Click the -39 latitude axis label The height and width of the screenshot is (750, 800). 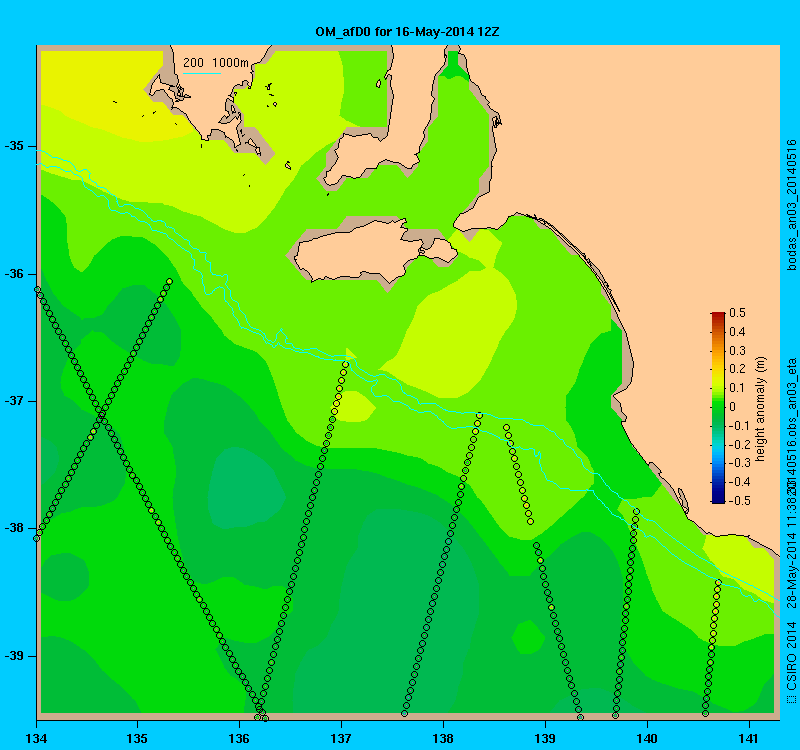14,656
